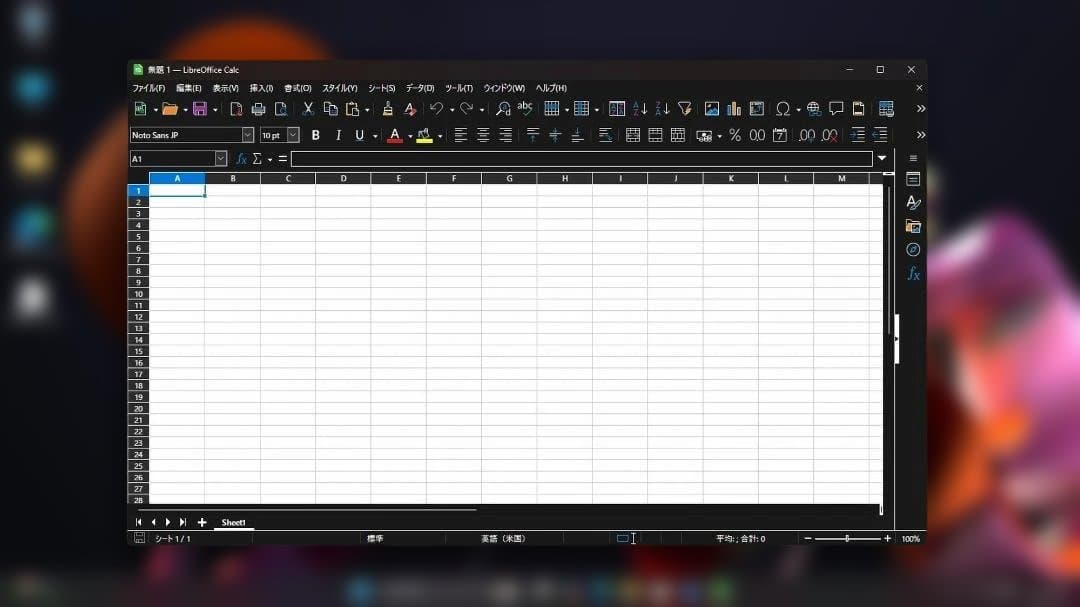The image size is (1080, 607).
Task: Insert a chart using the chart icon
Action: pyautogui.click(x=734, y=109)
